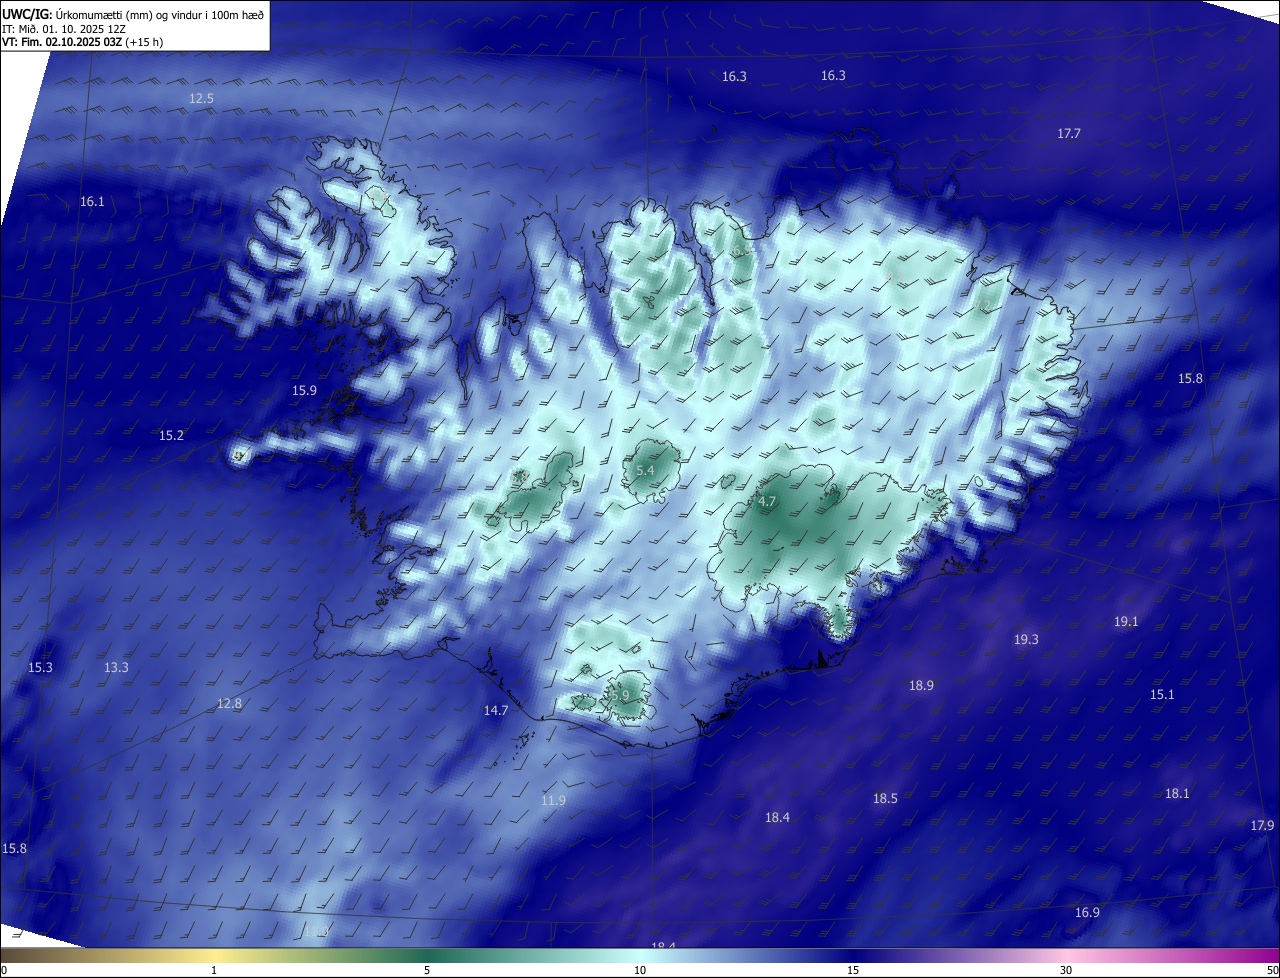Select the 19.1 map value
The width and height of the screenshot is (1280, 978).
(1126, 622)
